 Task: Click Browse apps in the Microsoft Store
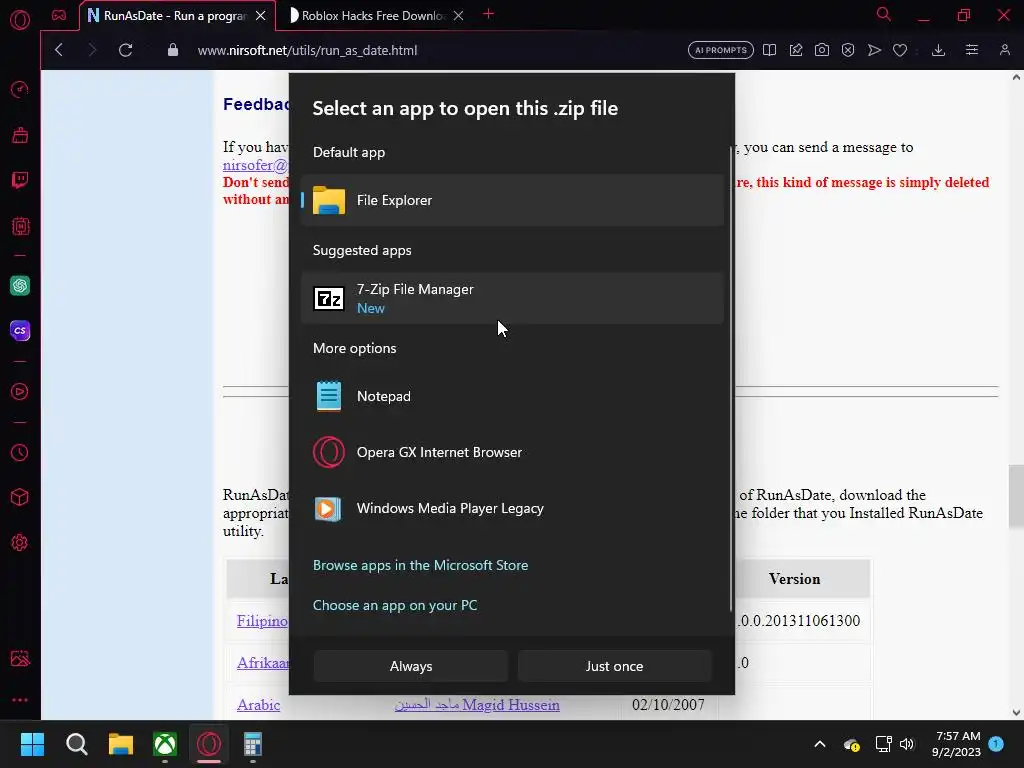(421, 566)
